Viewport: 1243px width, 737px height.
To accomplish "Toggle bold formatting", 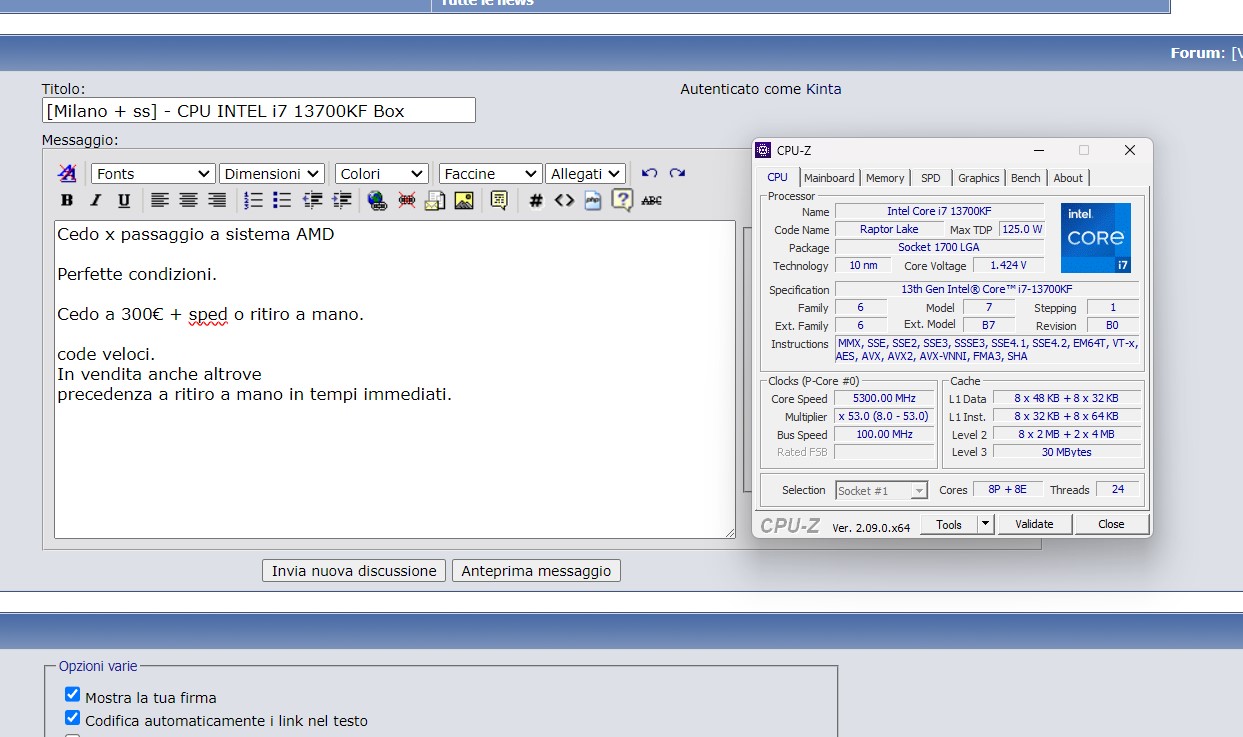I will click(67, 200).
